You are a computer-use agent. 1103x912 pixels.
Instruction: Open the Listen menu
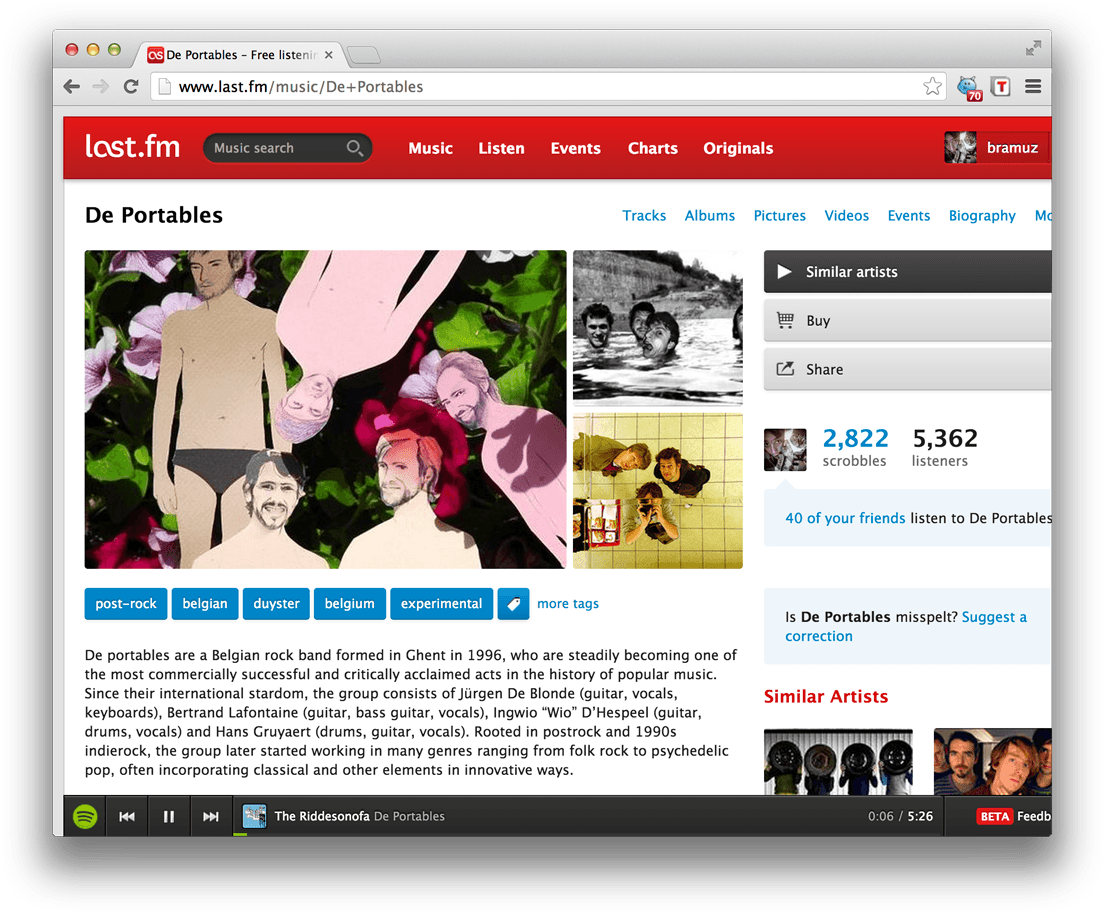[x=502, y=148]
